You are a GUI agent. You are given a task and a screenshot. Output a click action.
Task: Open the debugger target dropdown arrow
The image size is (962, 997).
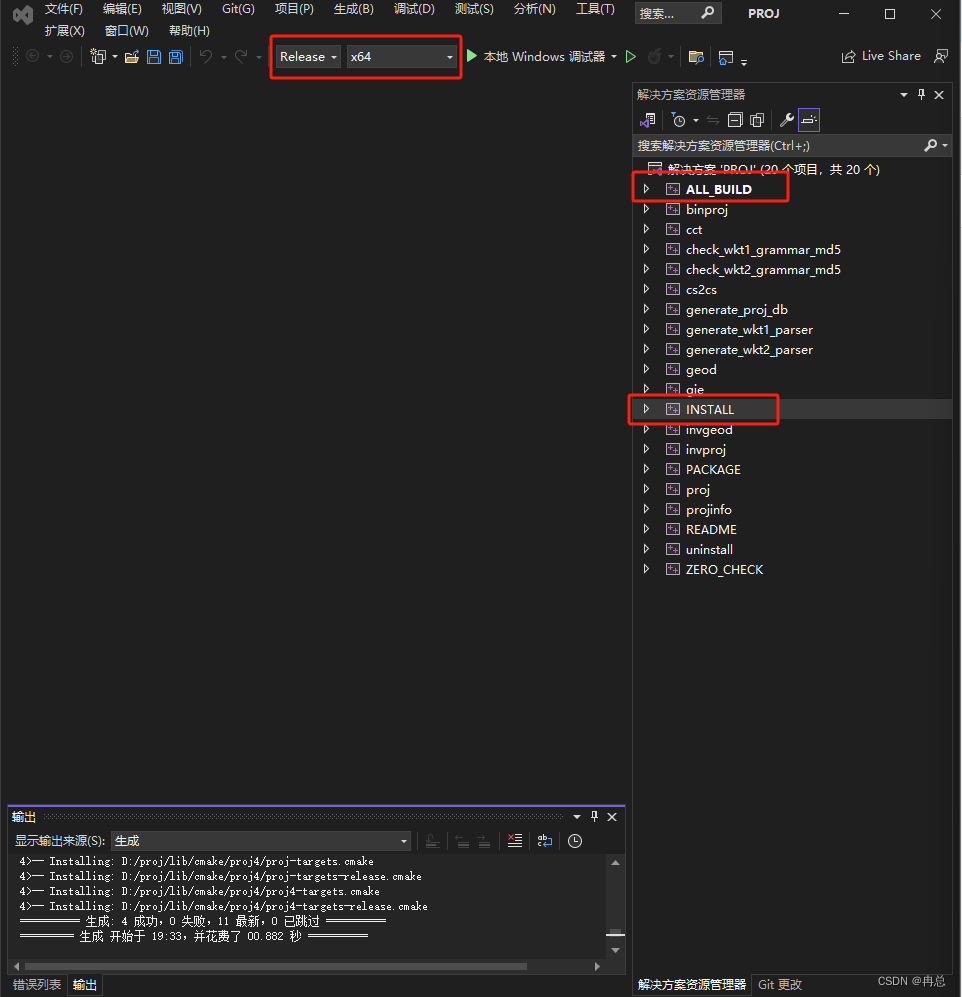point(614,57)
